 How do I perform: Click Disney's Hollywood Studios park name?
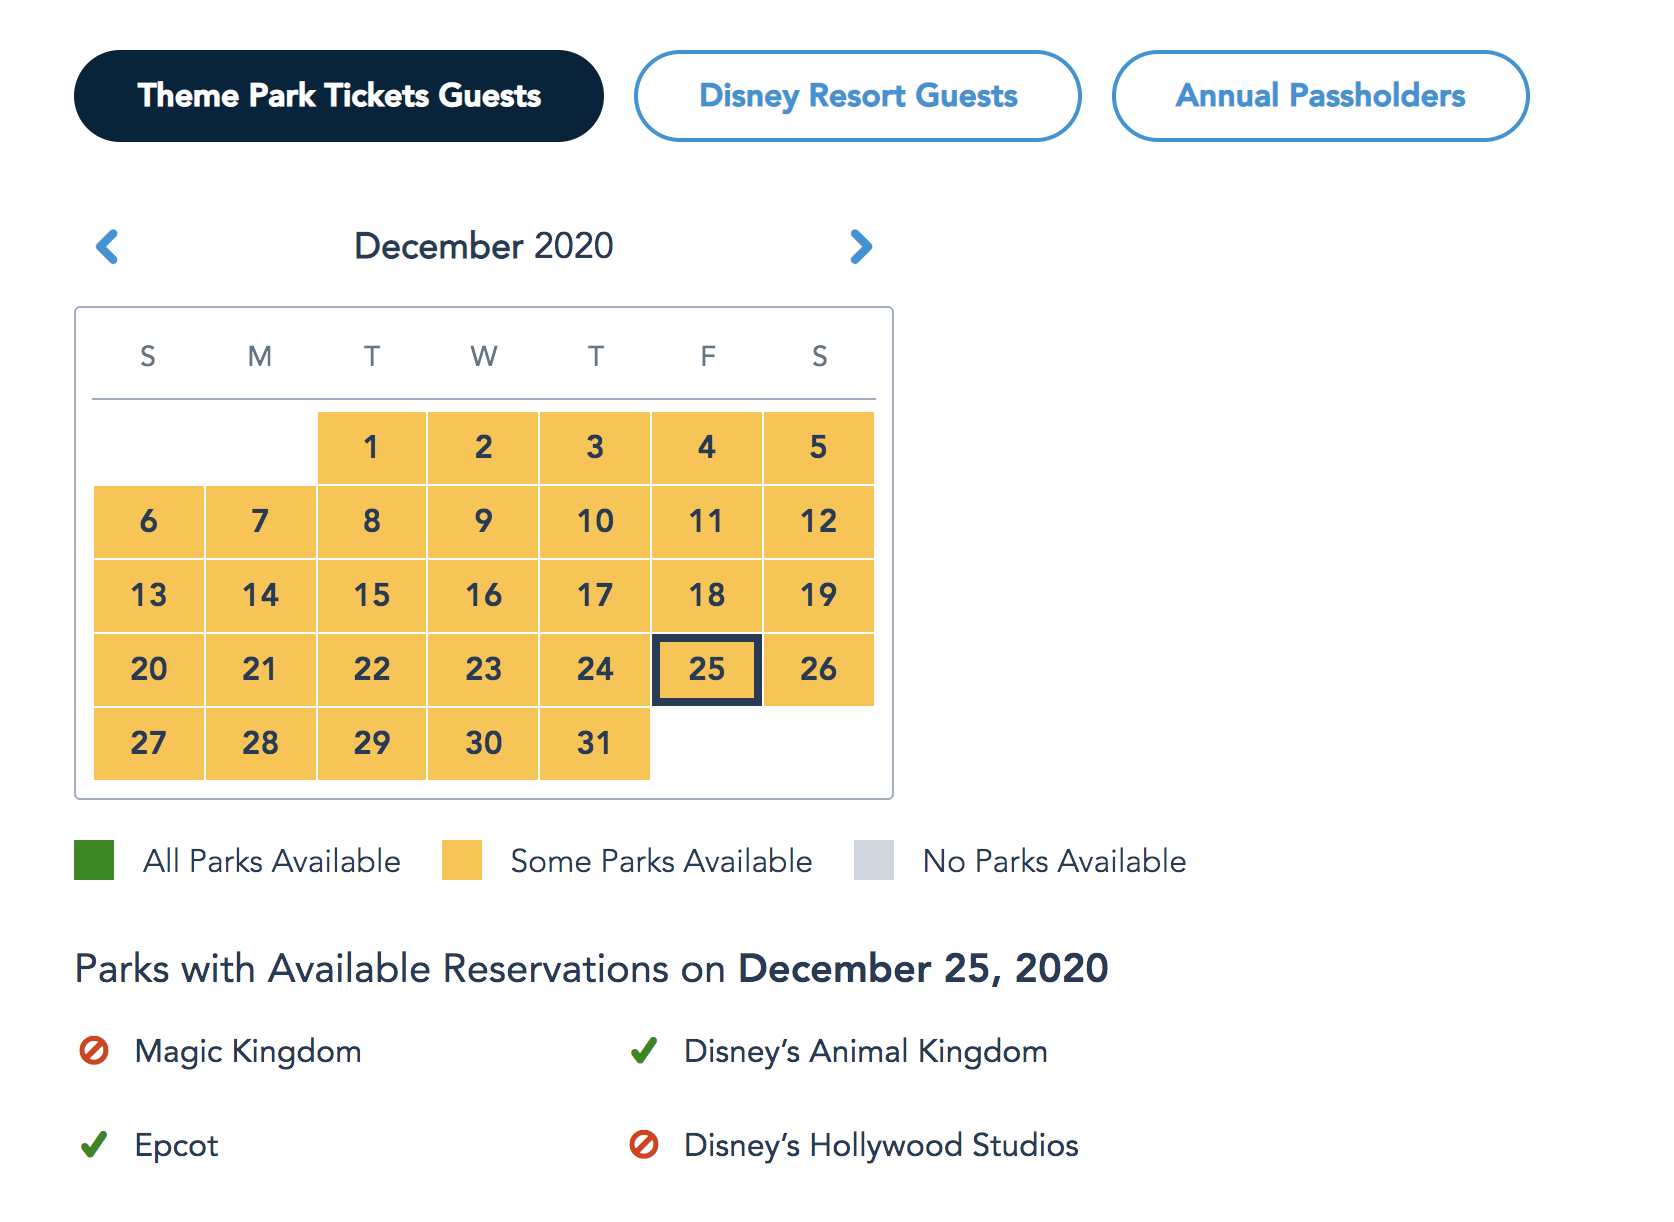click(881, 1145)
